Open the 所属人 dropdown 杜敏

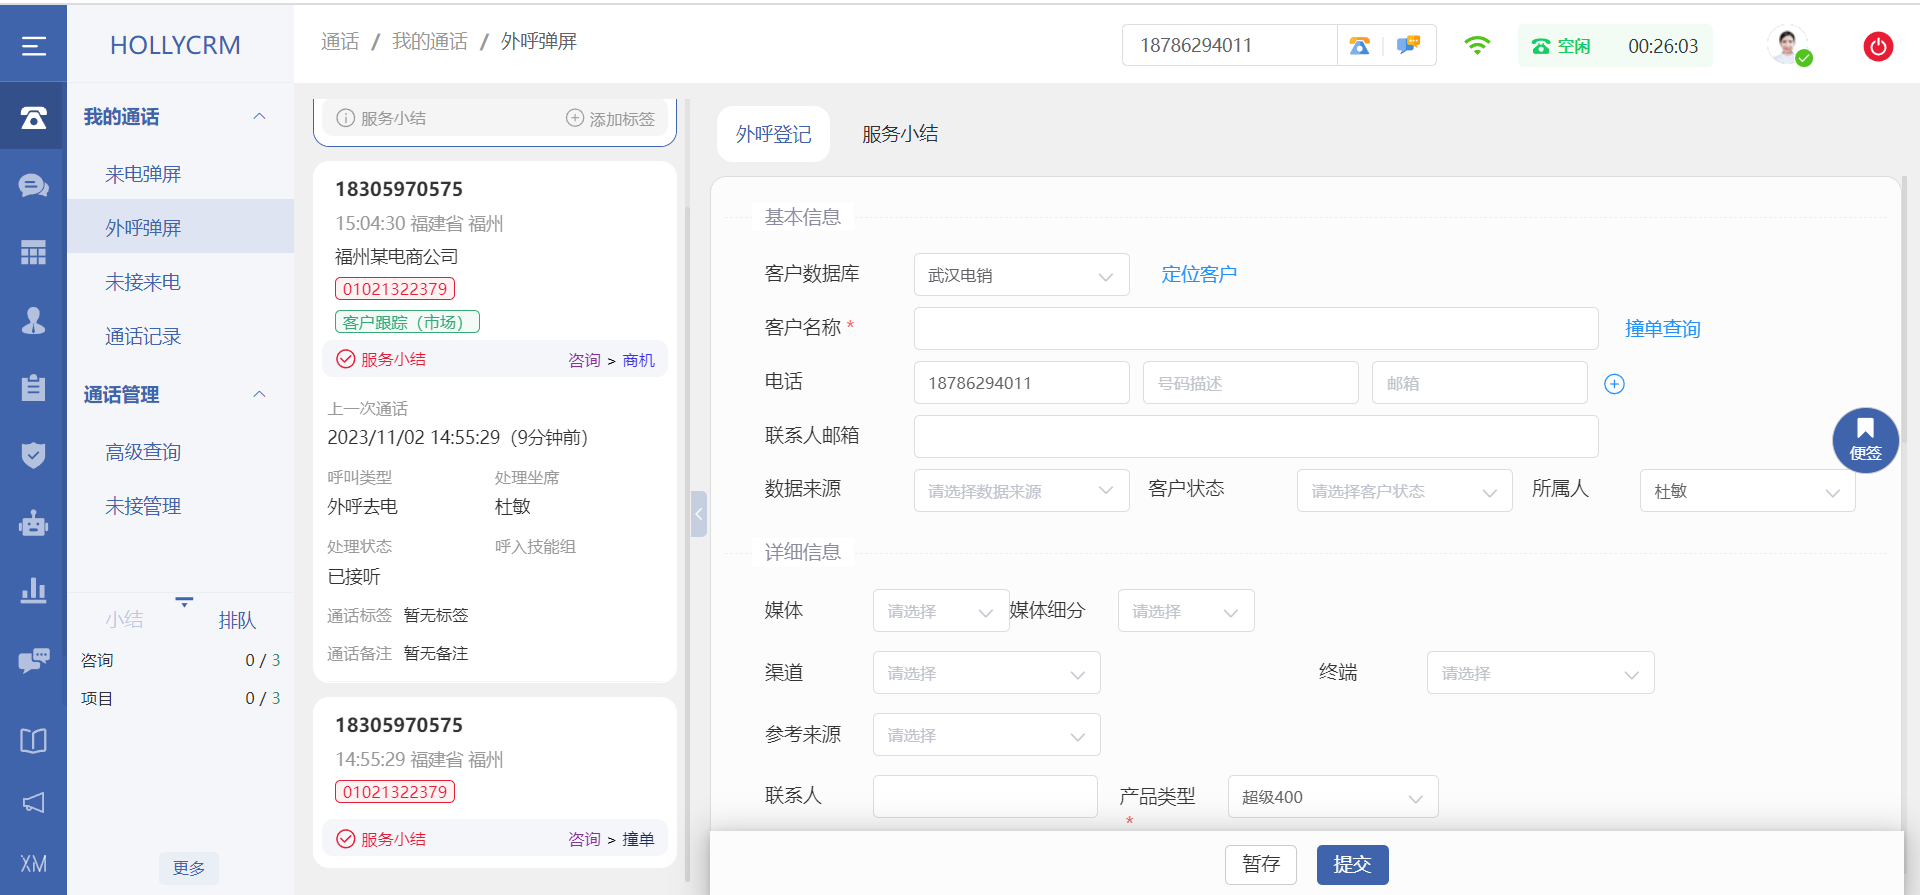pos(1747,491)
